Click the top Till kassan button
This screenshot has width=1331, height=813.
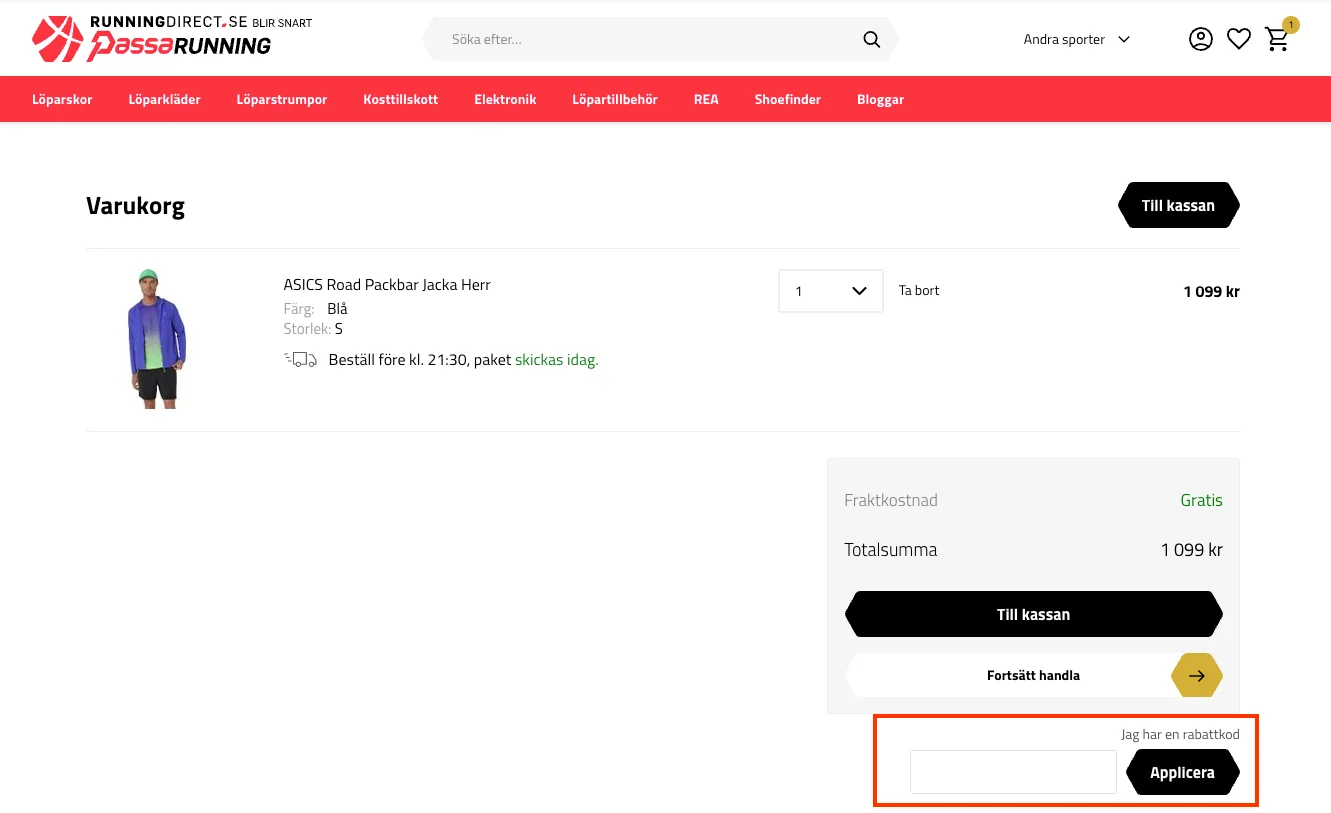(1178, 205)
